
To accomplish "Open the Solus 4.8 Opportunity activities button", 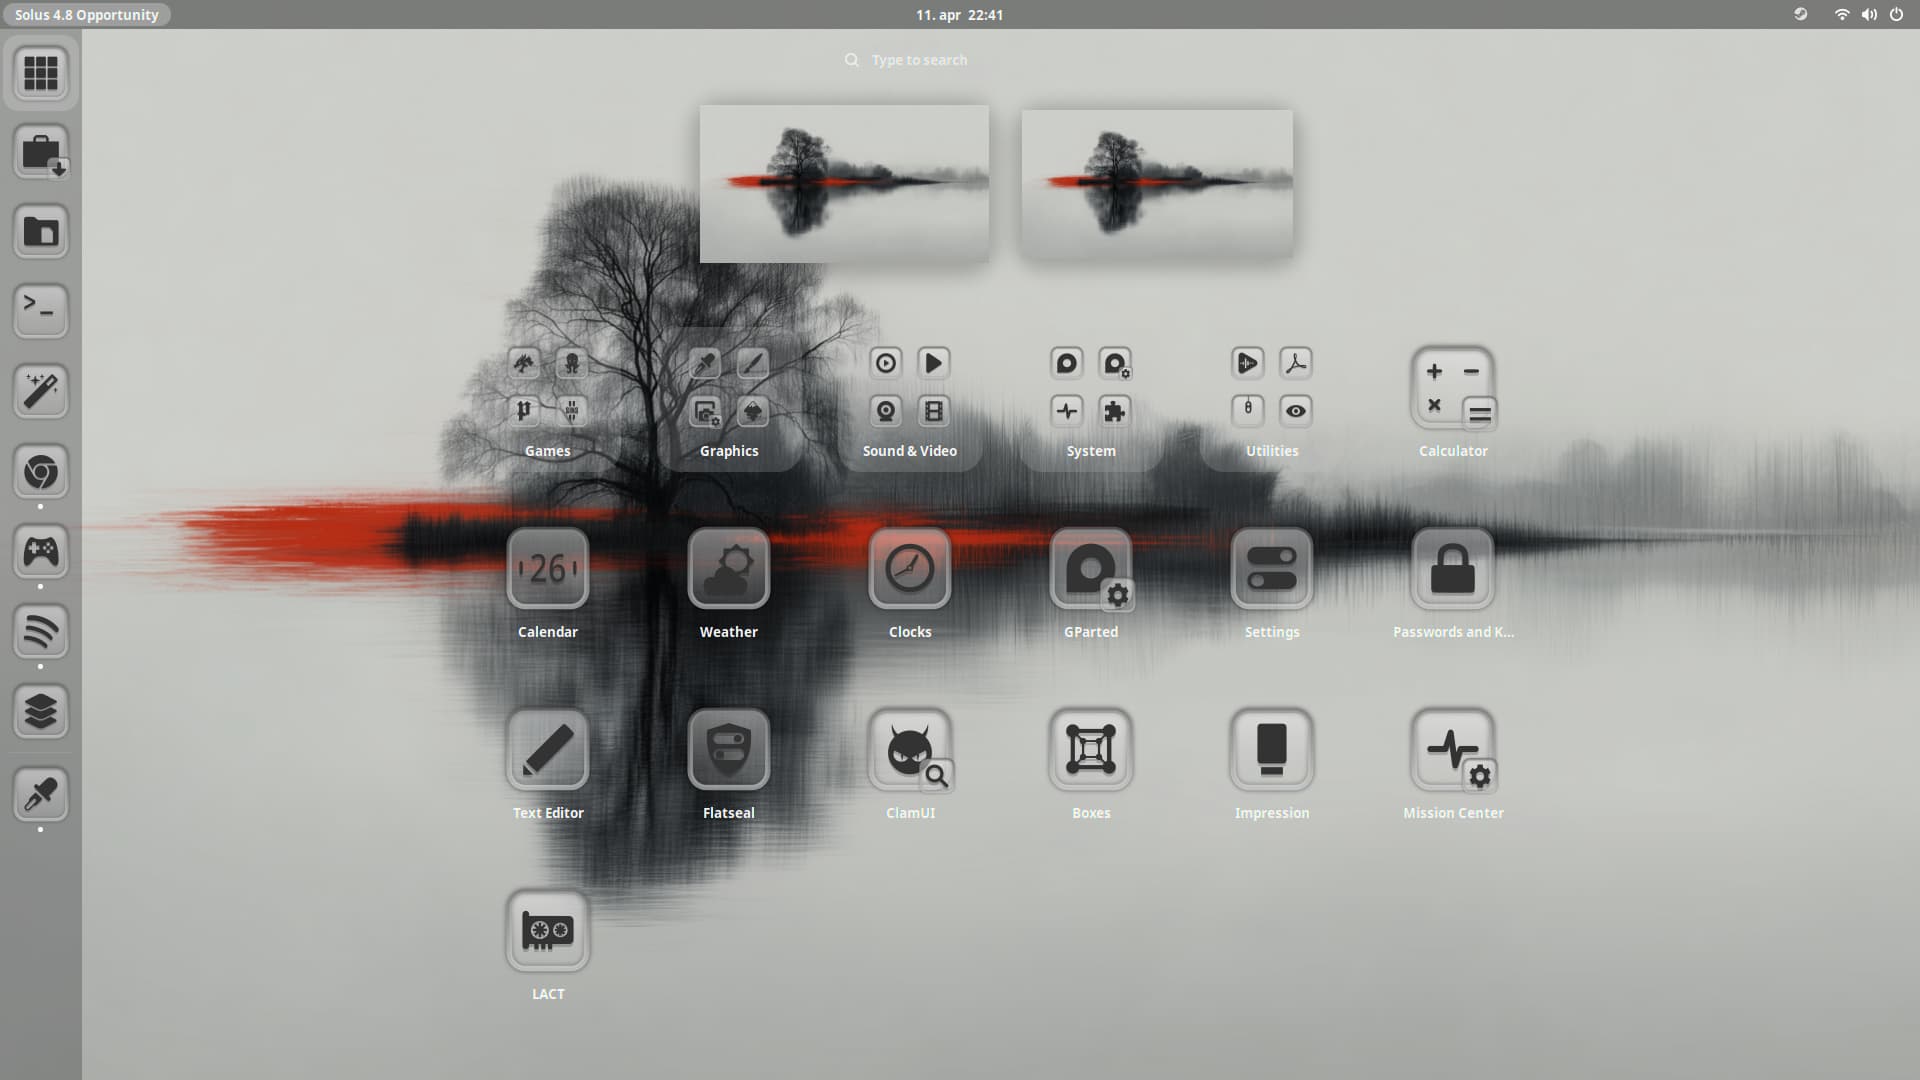I will tap(86, 15).
